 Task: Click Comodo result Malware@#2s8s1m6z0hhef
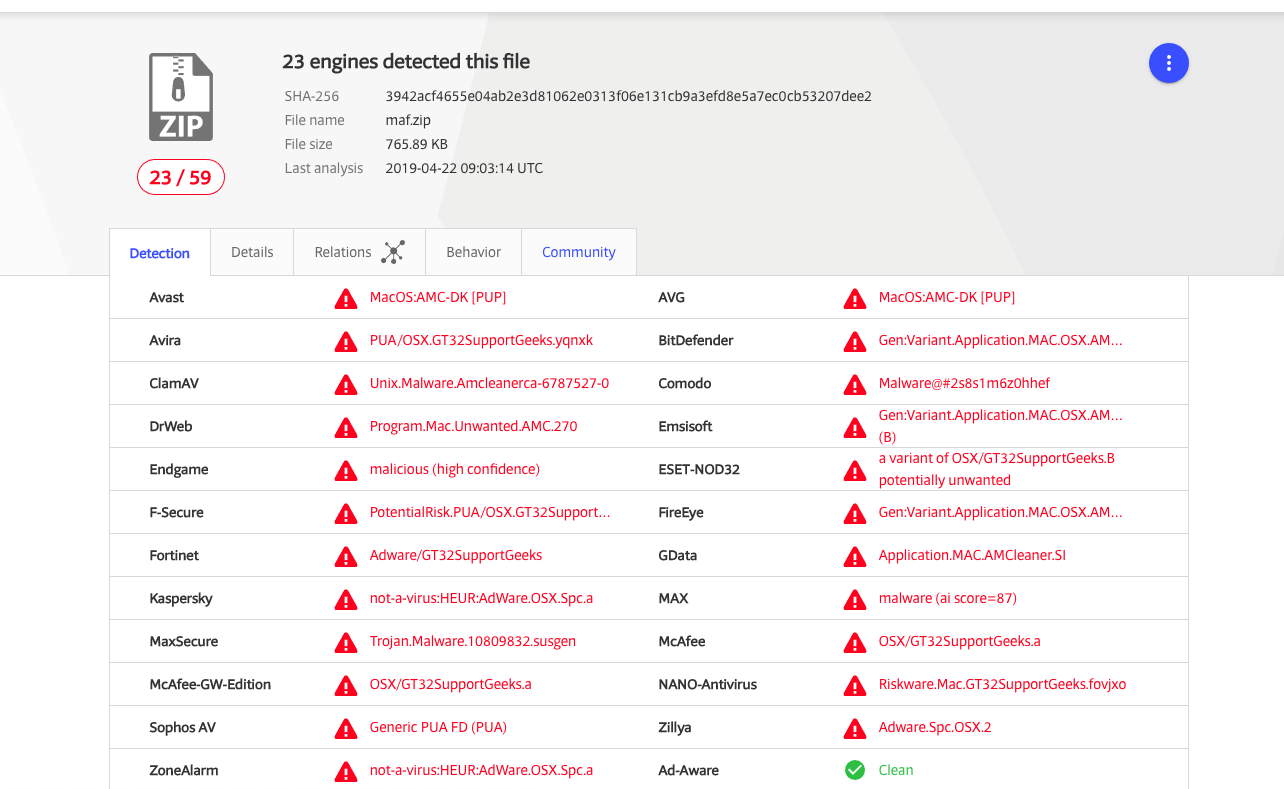click(964, 383)
